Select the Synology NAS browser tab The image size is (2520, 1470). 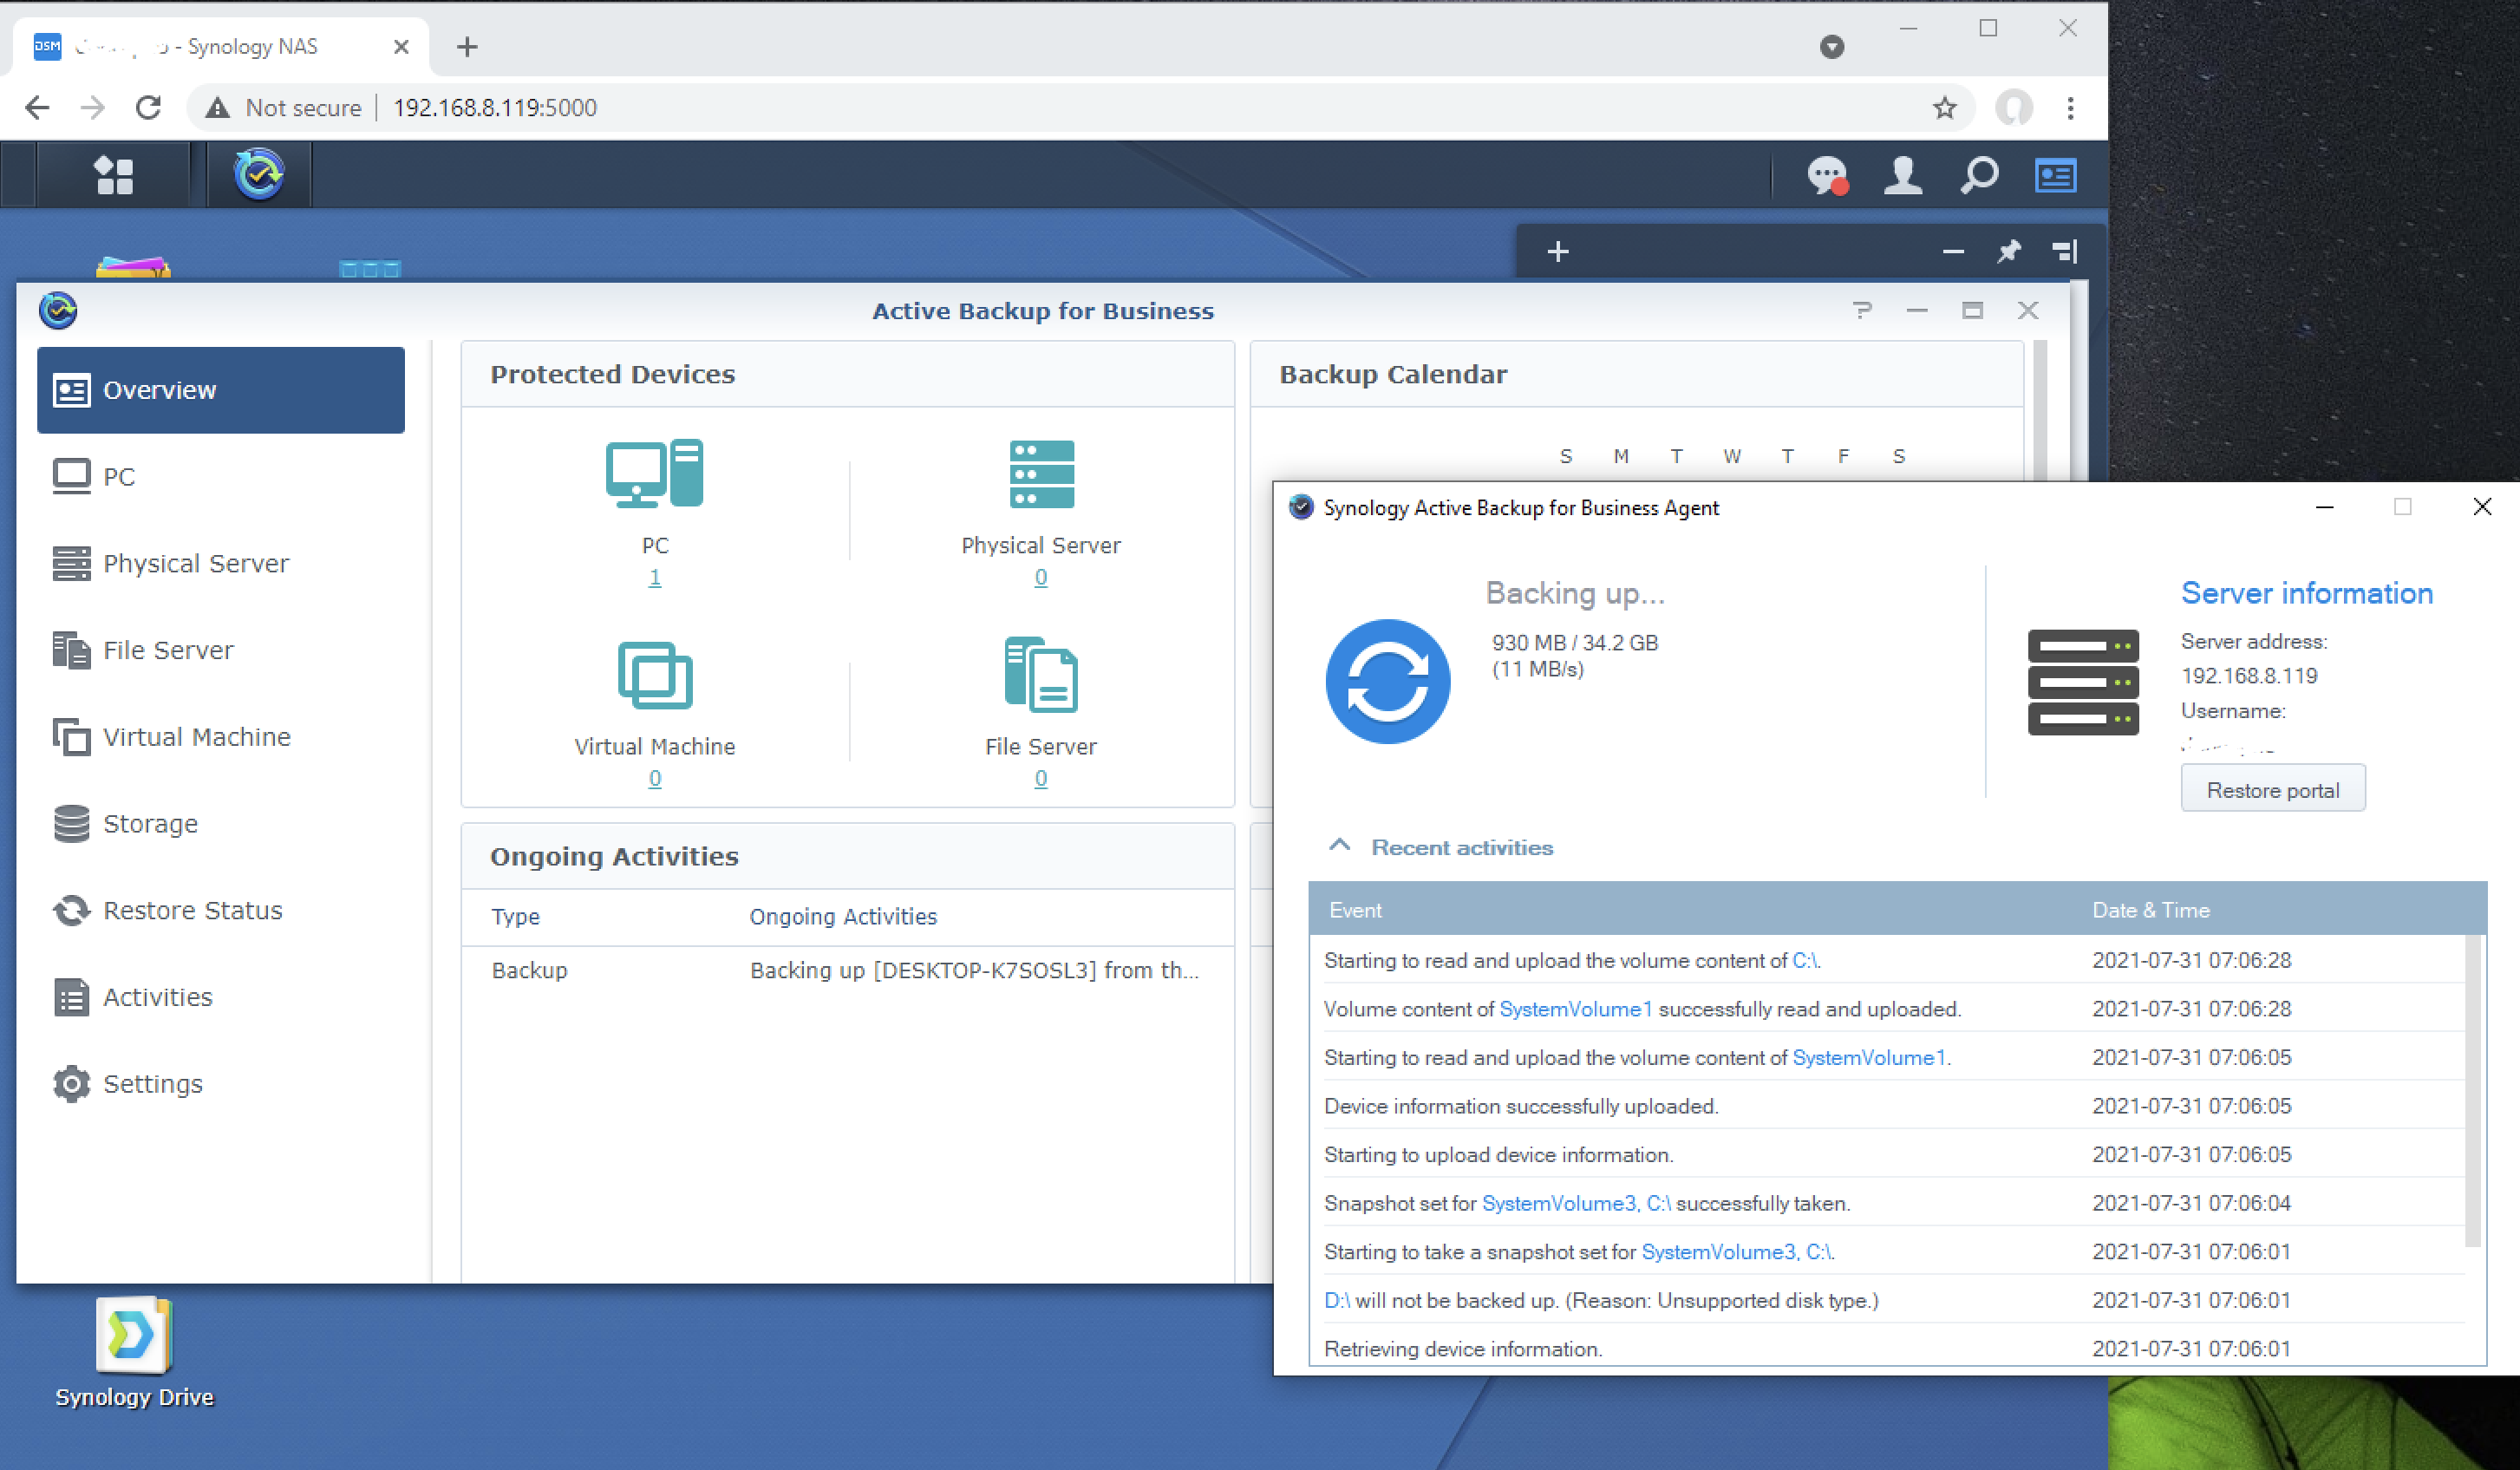pos(220,47)
